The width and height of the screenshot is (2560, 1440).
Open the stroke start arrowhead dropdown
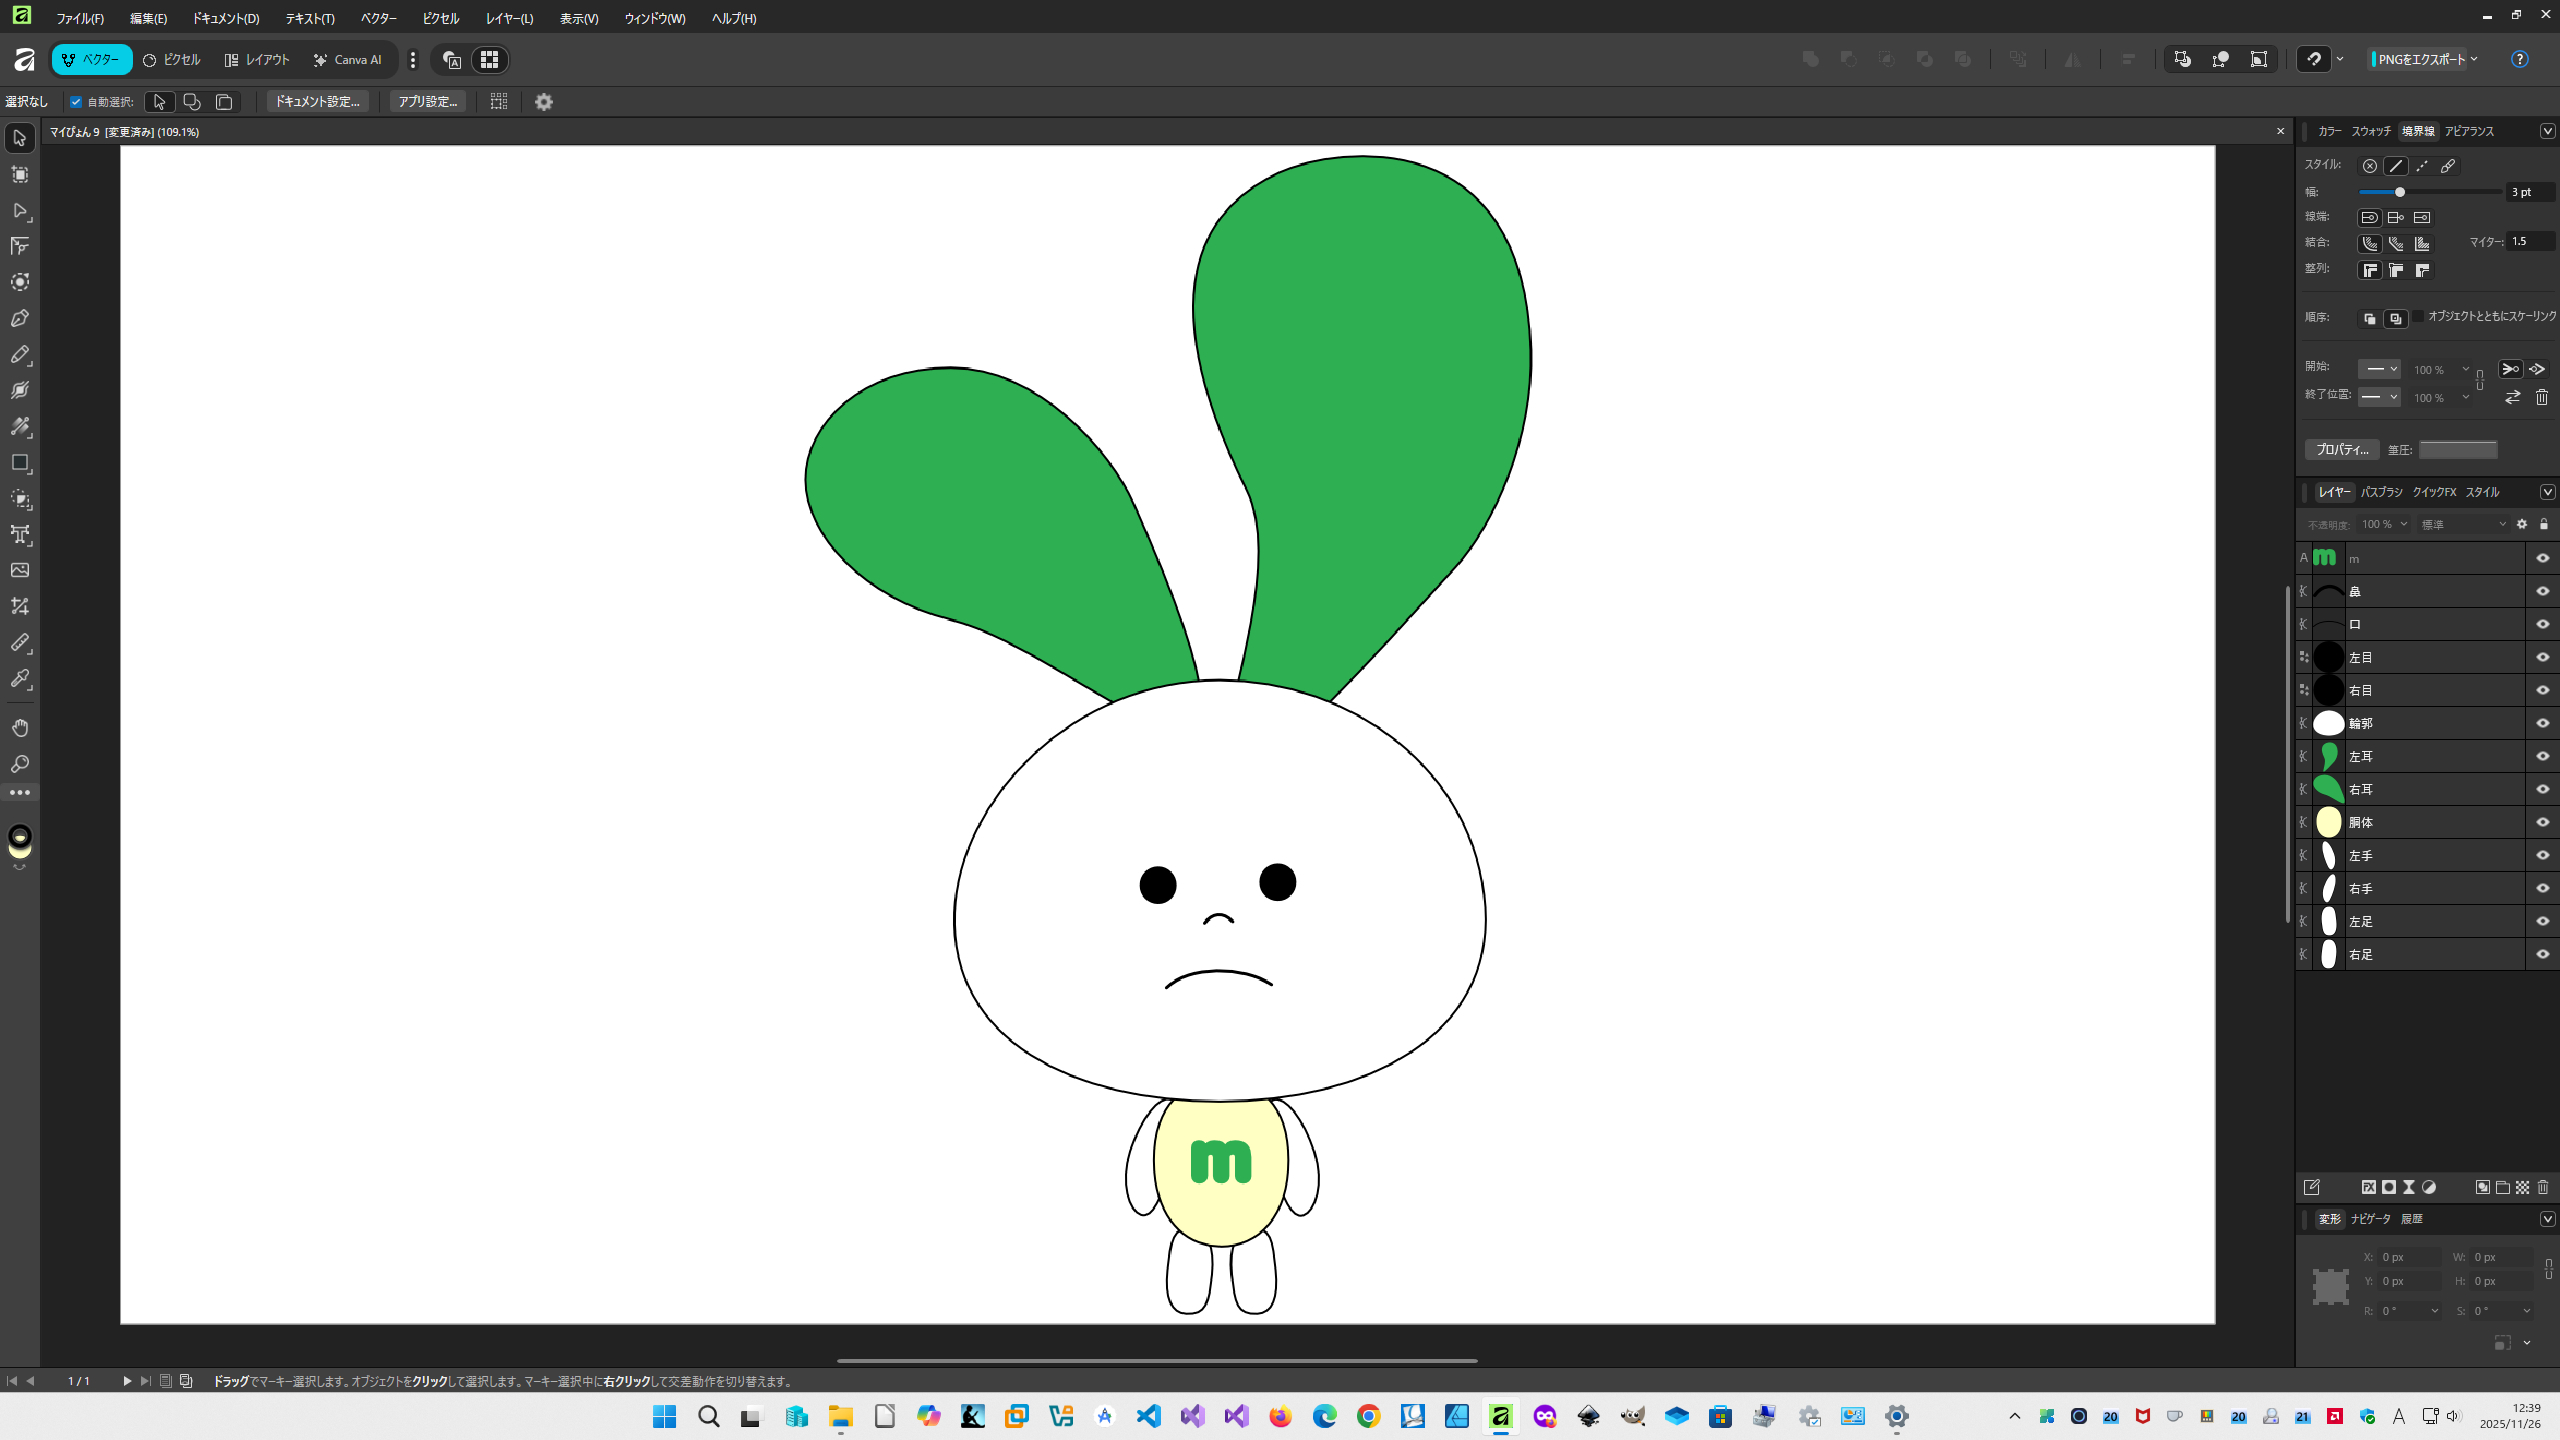point(2378,369)
